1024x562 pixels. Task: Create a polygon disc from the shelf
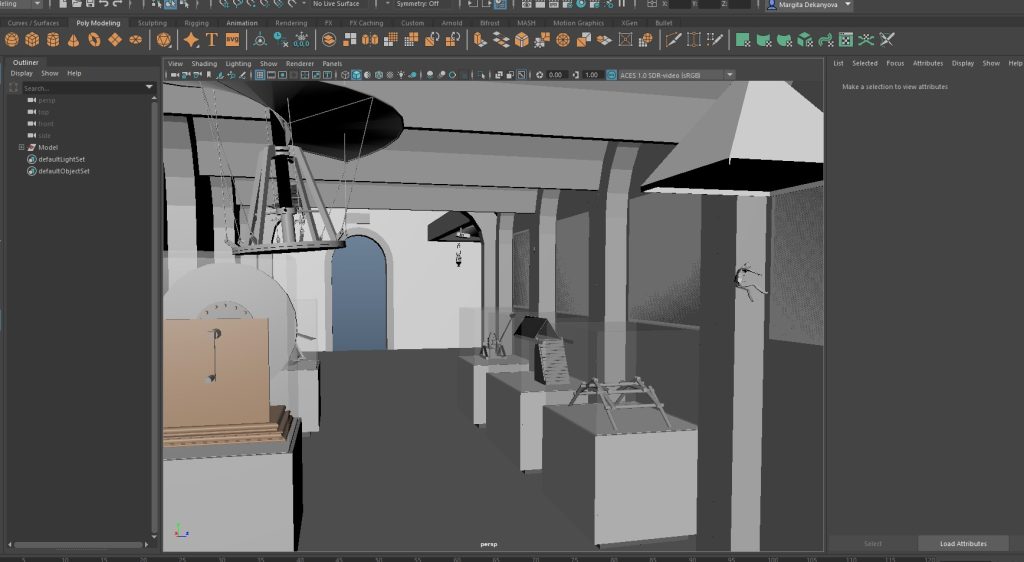135,40
